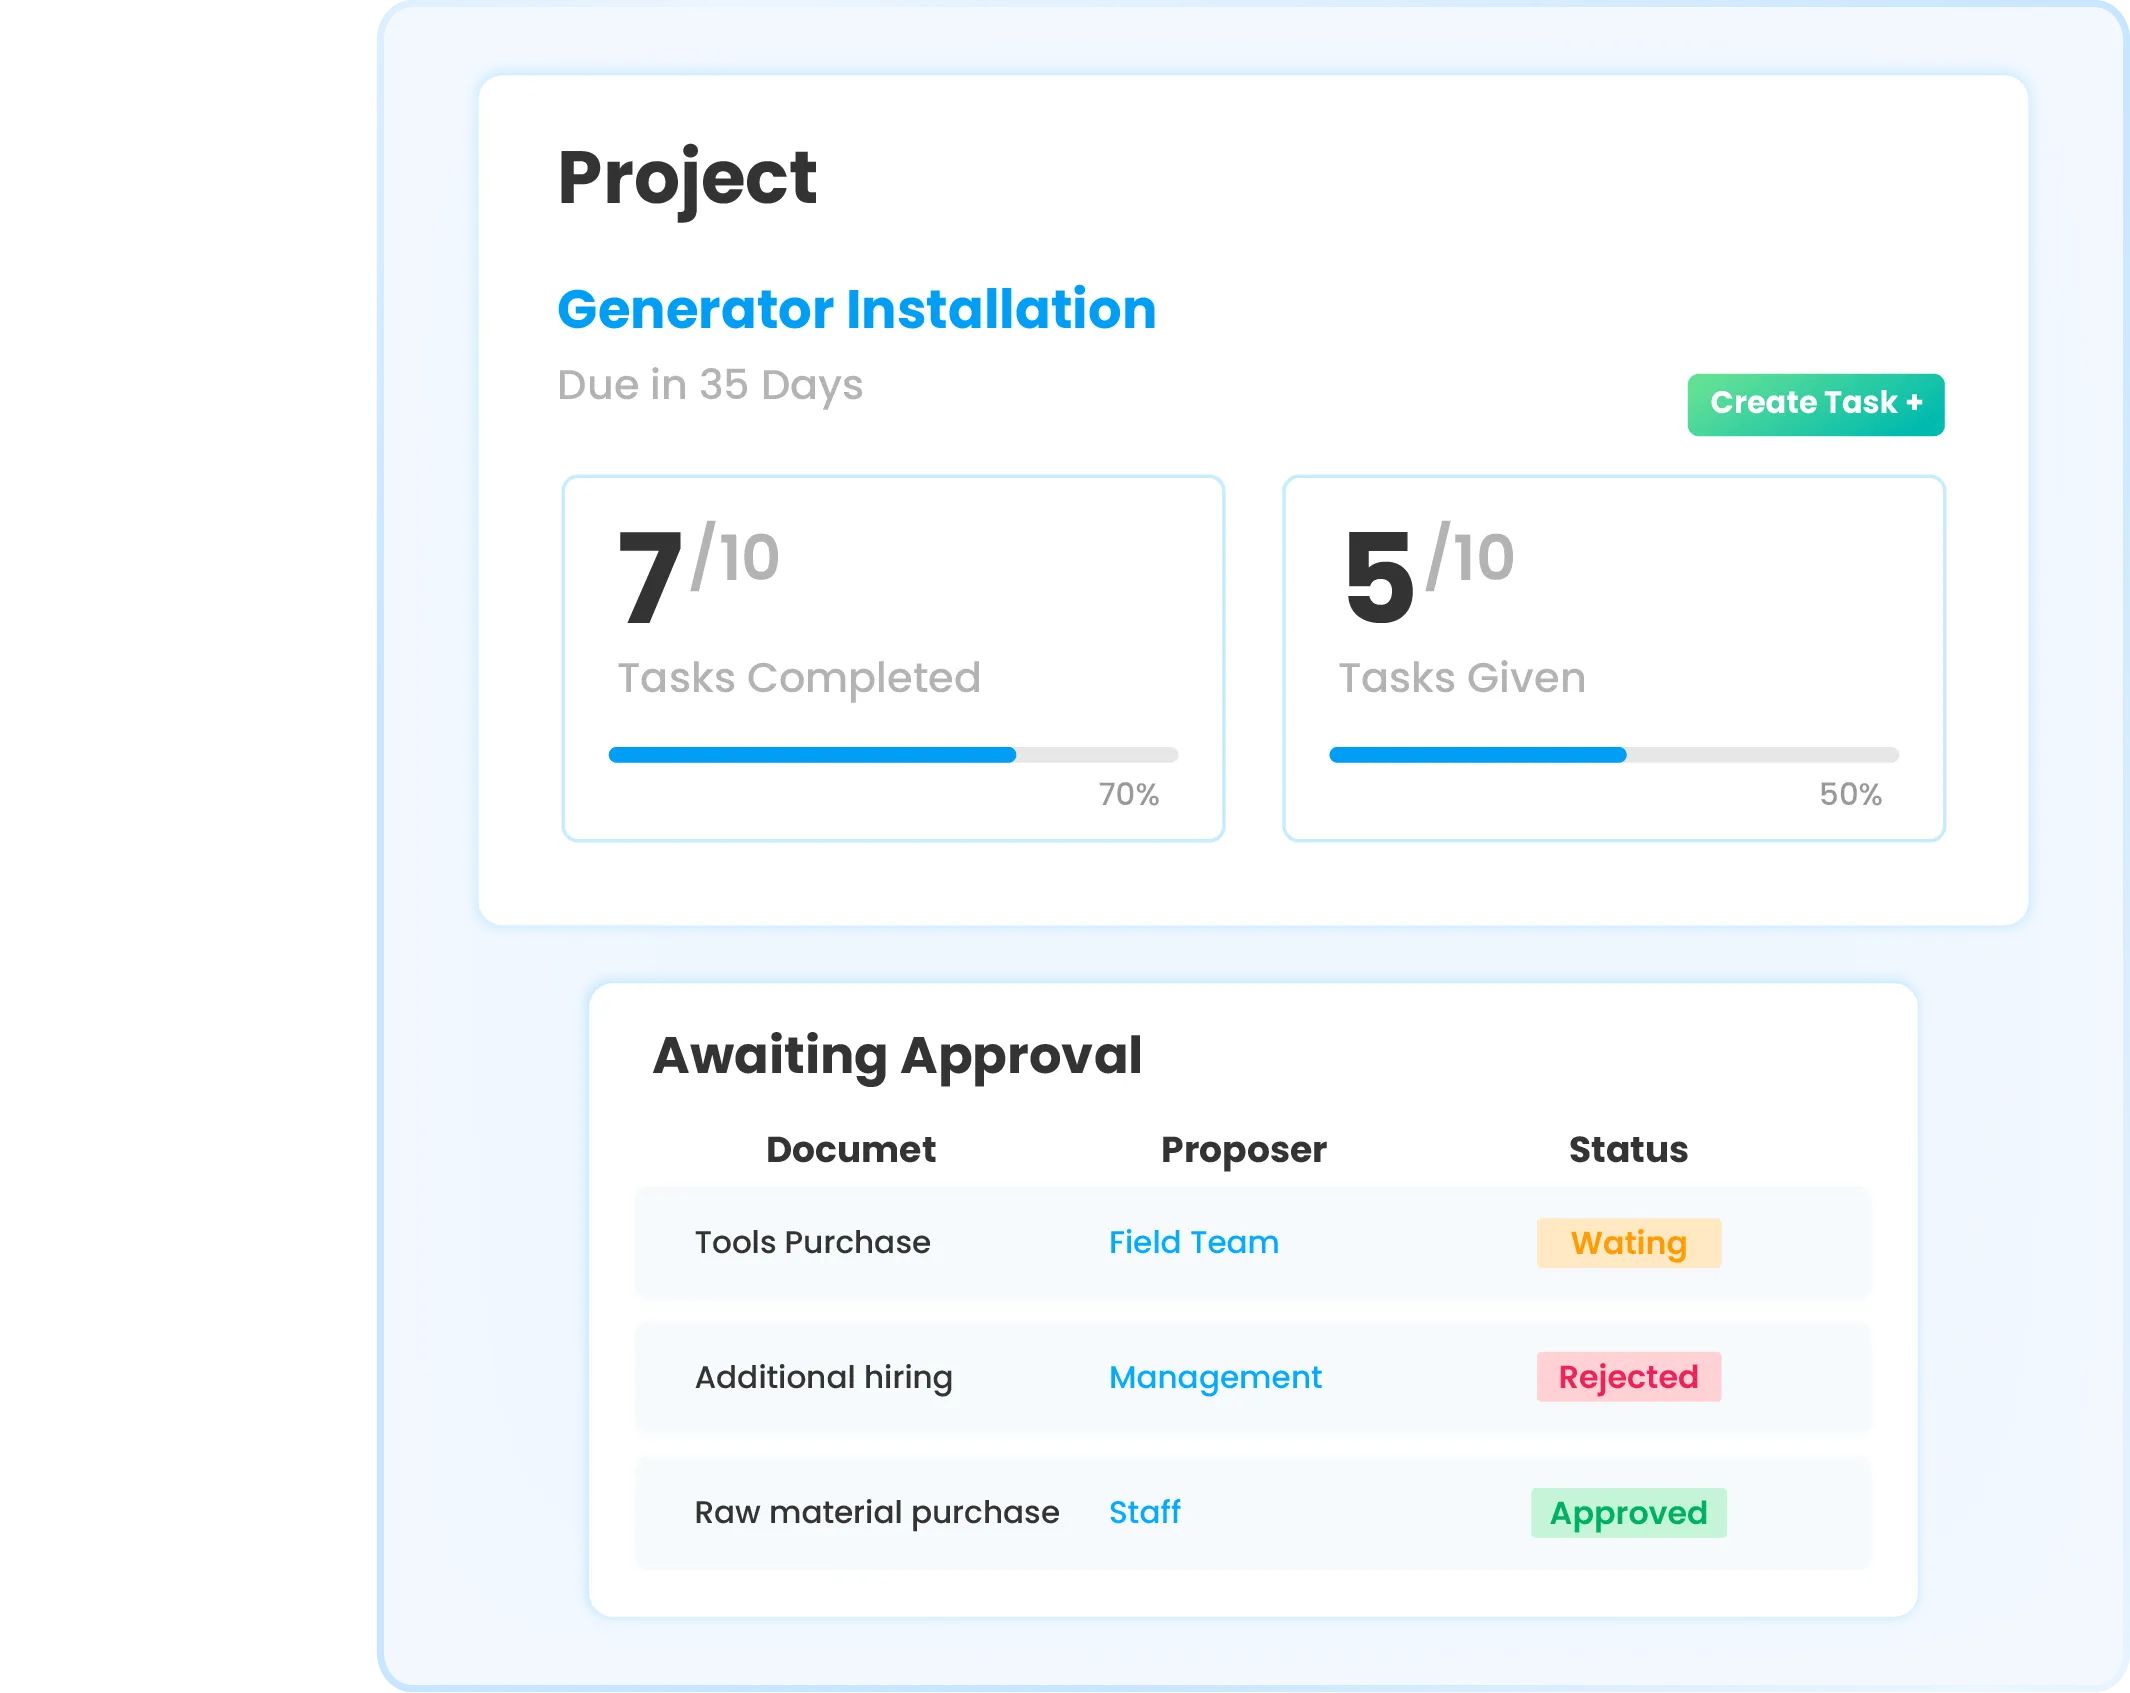Click the Tasks Given progress bar

(1612, 755)
